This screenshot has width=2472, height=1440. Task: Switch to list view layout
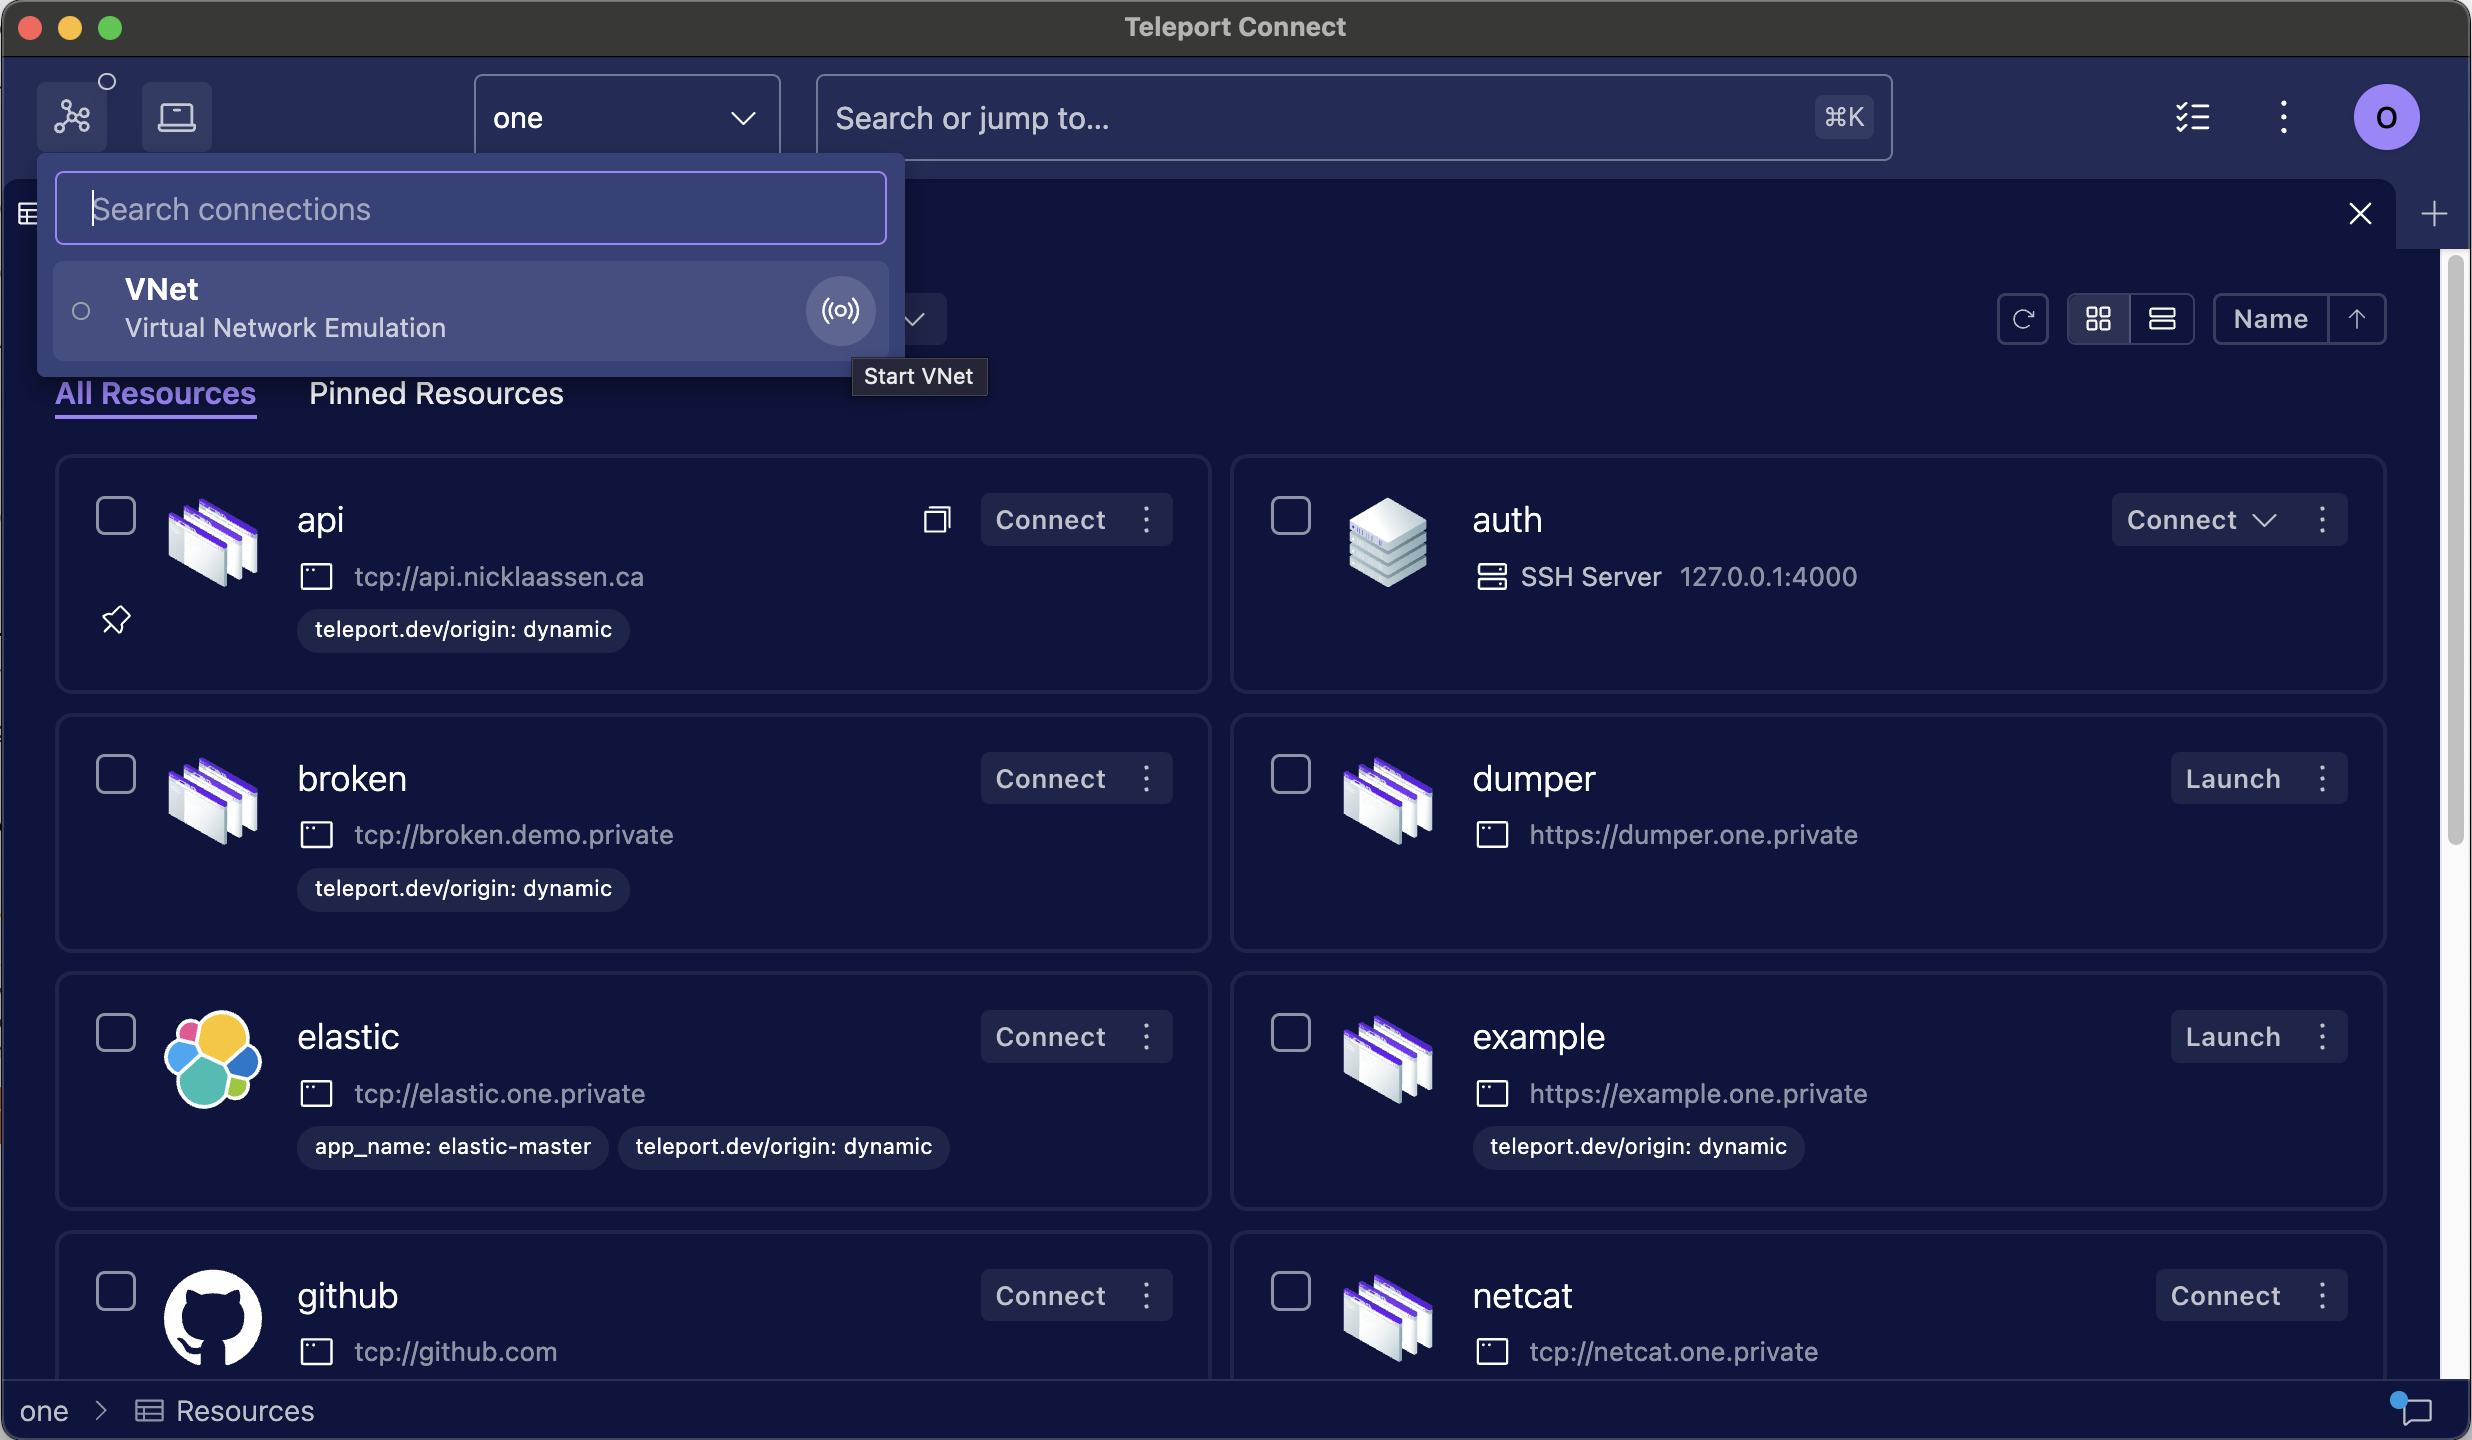2162,318
